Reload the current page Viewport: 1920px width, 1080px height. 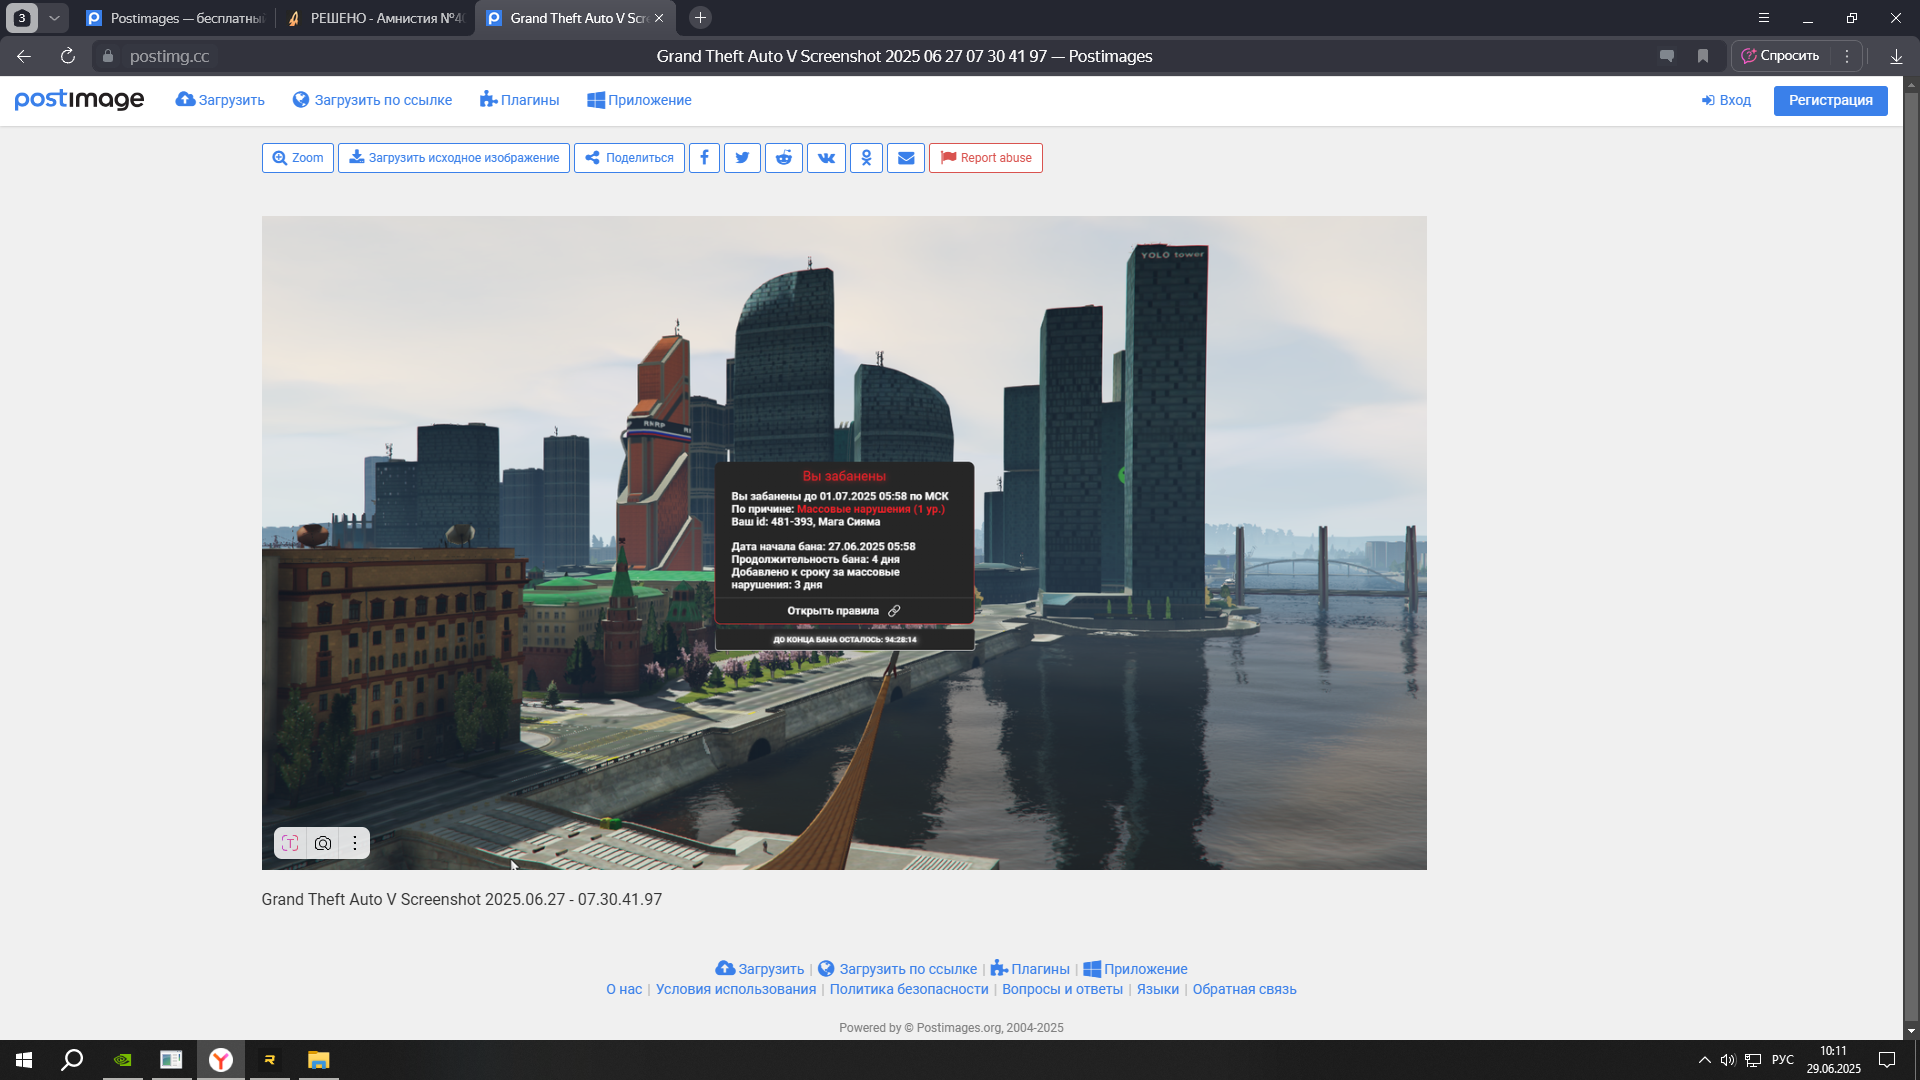(68, 56)
